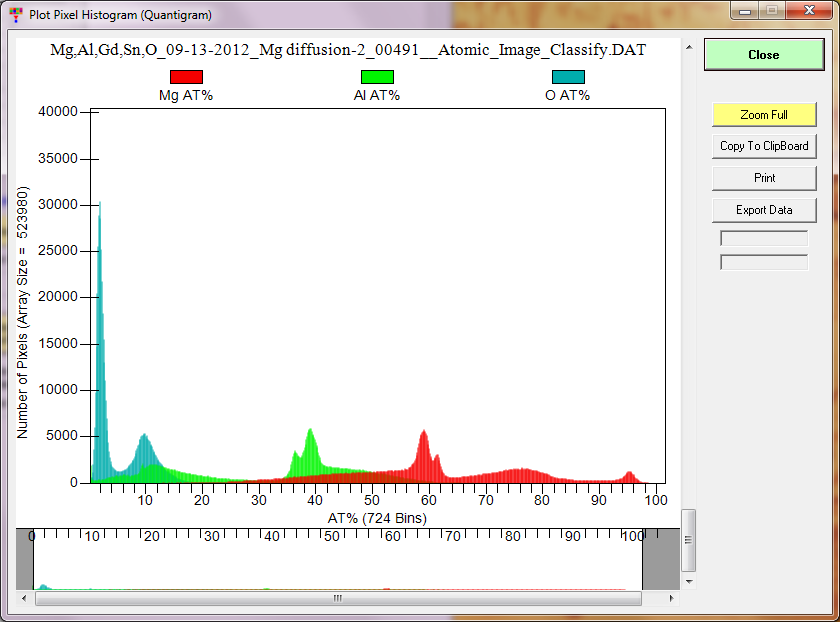
Task: Click the horizontal scrollbar right arrow
Action: 673,598
